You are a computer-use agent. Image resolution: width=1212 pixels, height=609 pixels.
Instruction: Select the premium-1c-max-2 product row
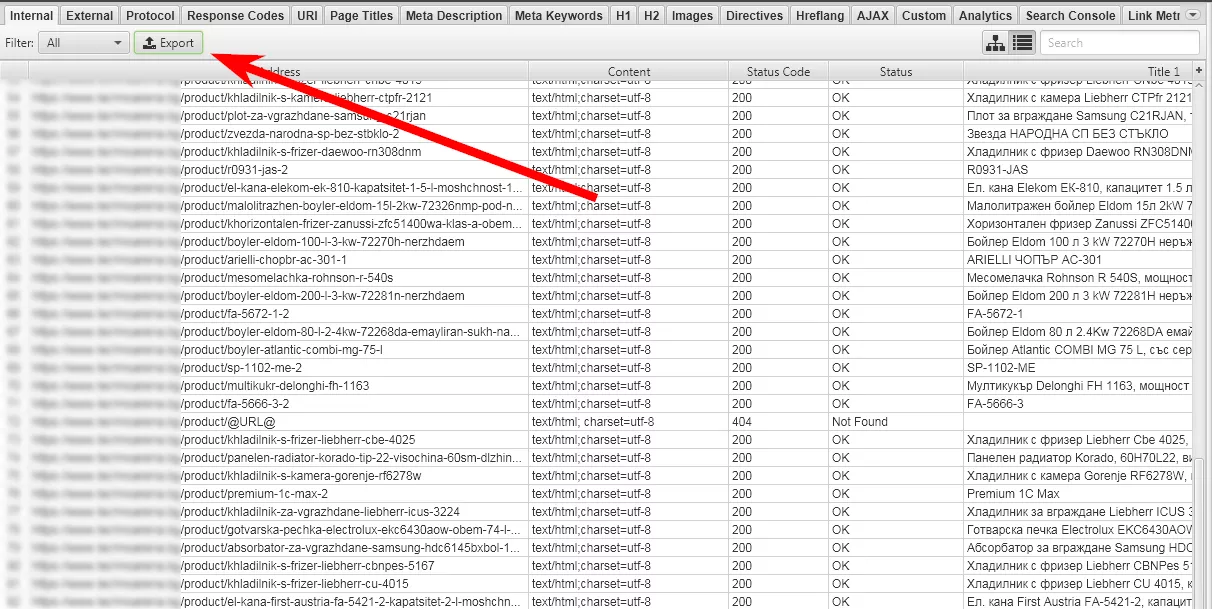(600, 494)
